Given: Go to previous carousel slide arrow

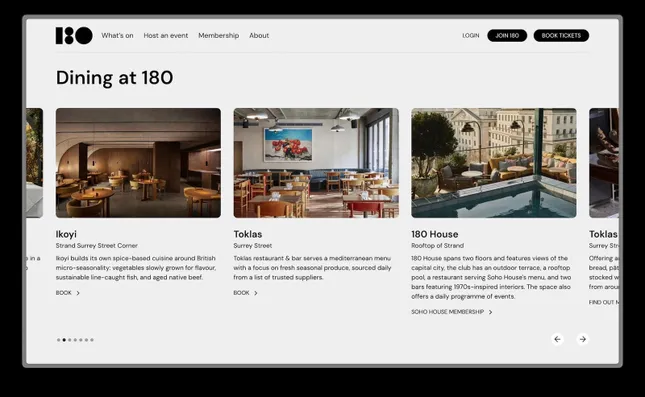Looking at the screenshot, I should [x=557, y=339].
